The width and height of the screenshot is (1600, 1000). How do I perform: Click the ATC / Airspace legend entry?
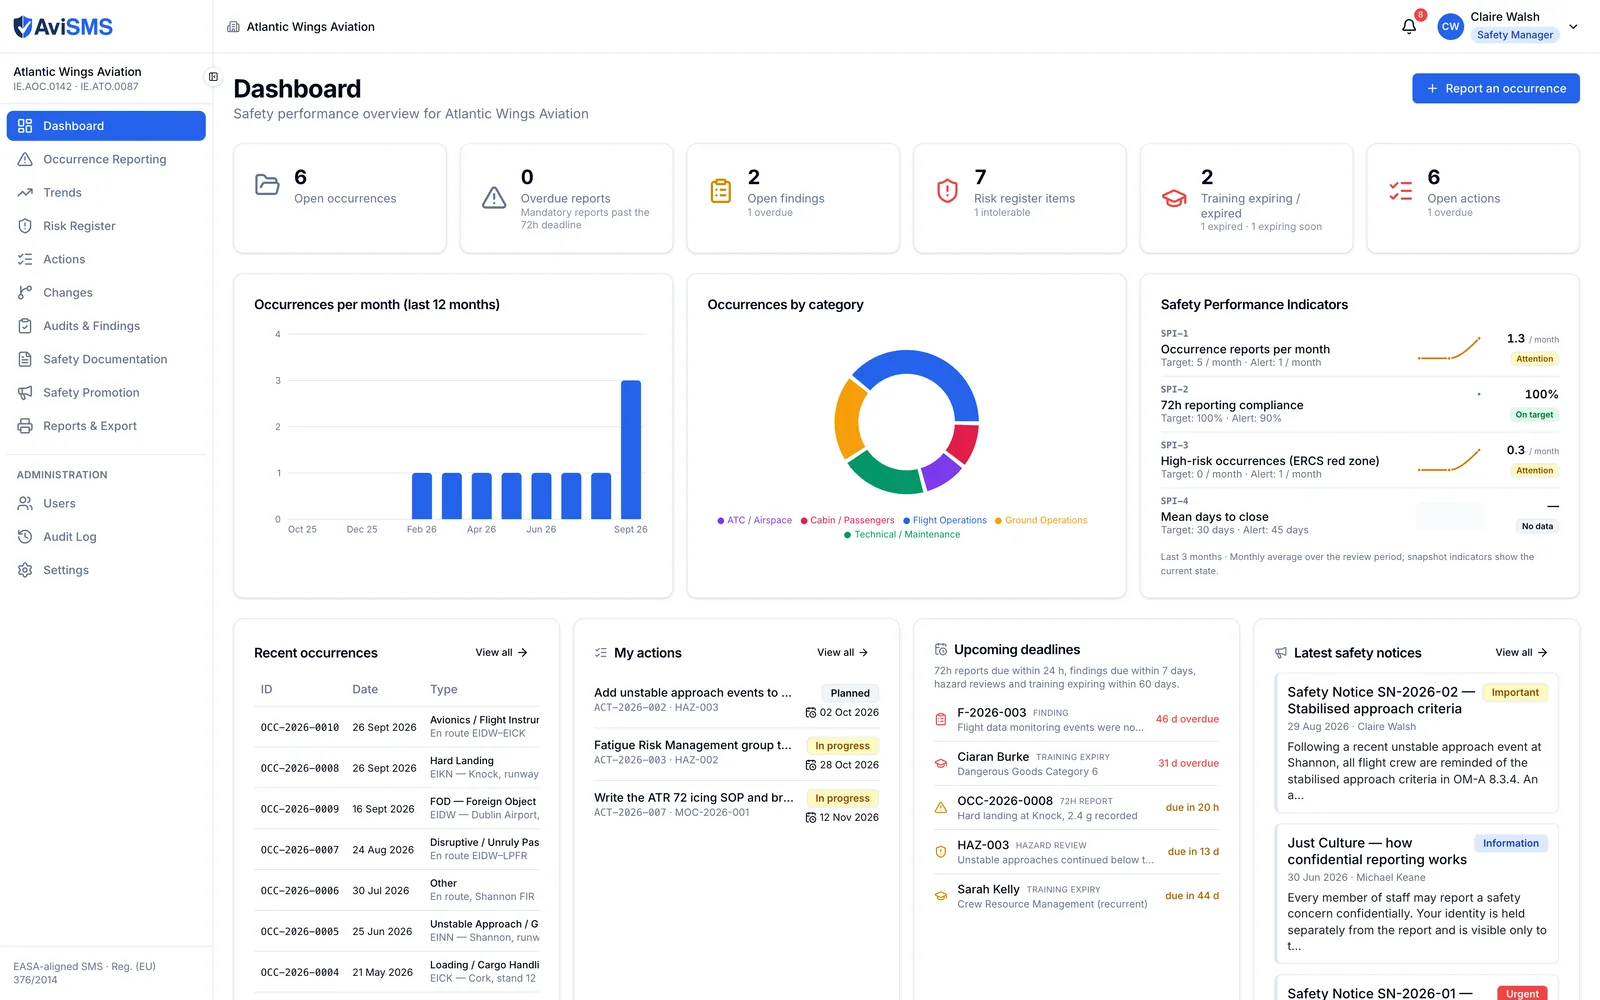[754, 520]
